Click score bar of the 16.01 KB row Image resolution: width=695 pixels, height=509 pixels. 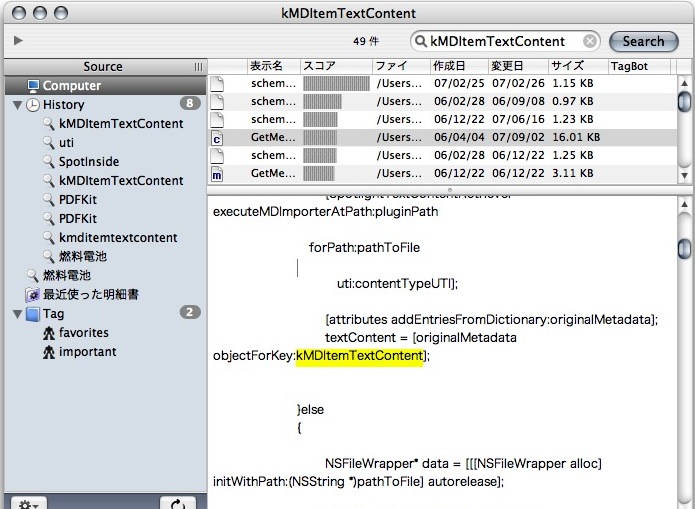[320, 137]
